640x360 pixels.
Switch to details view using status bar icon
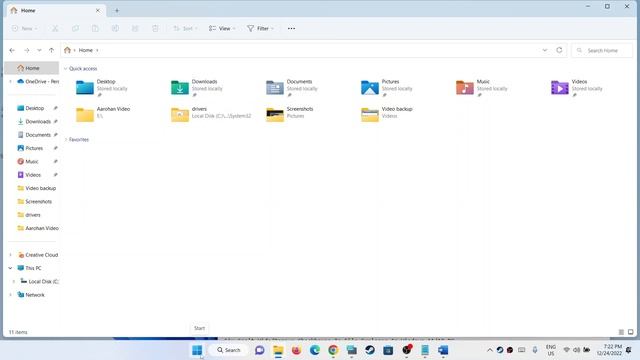pos(621,332)
